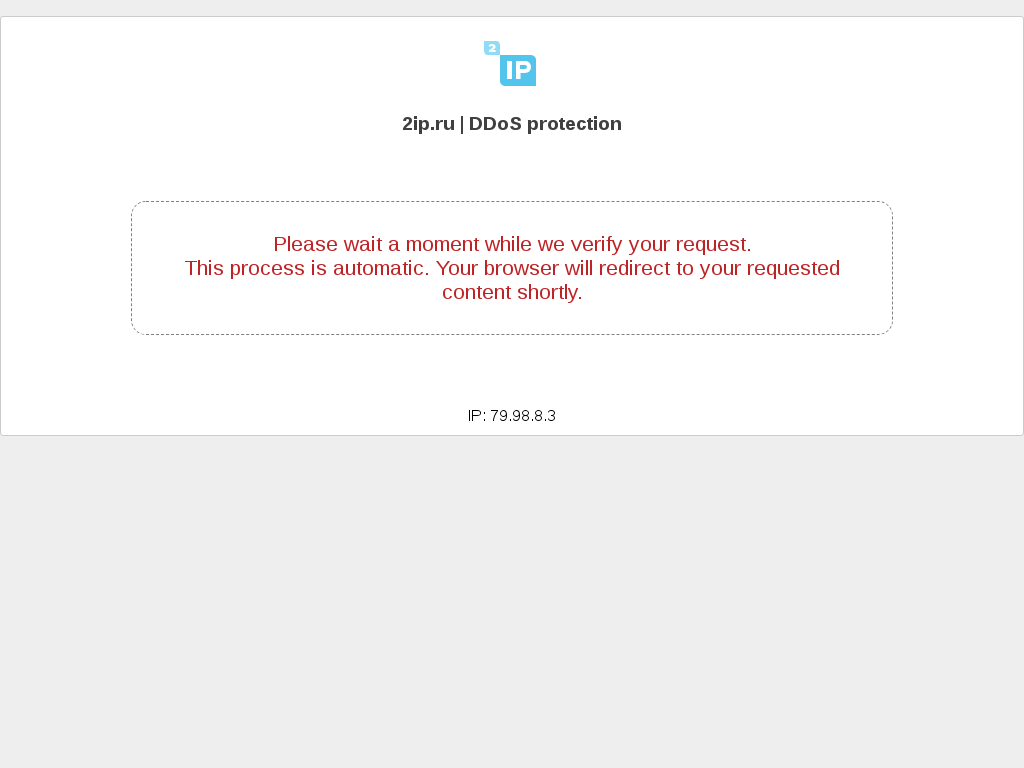Click the vertical bar separator in heading
1024x768 pixels.
point(462,123)
